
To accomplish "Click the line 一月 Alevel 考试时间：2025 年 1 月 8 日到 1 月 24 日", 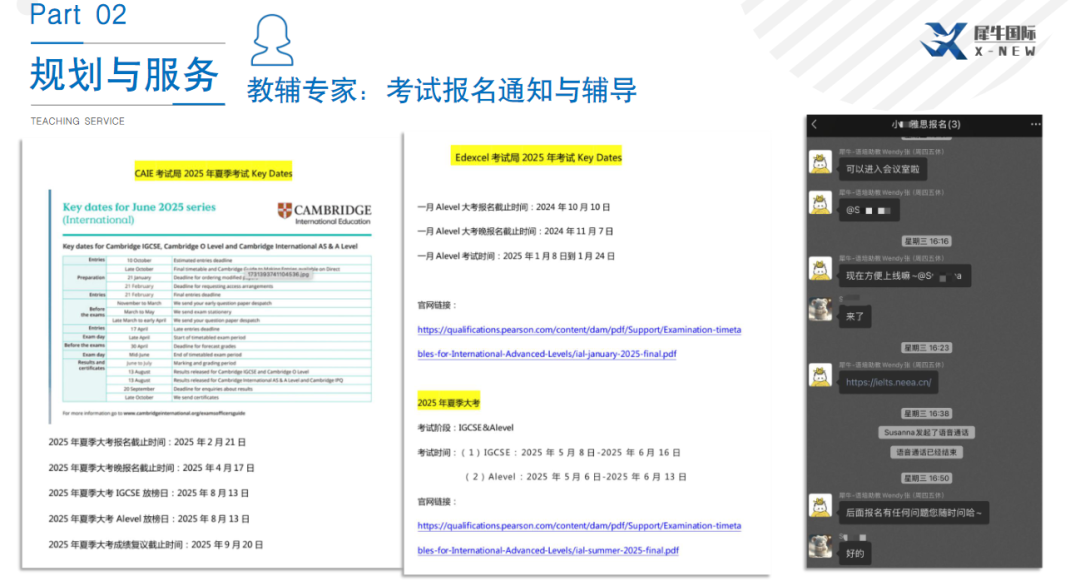I will coord(516,256).
